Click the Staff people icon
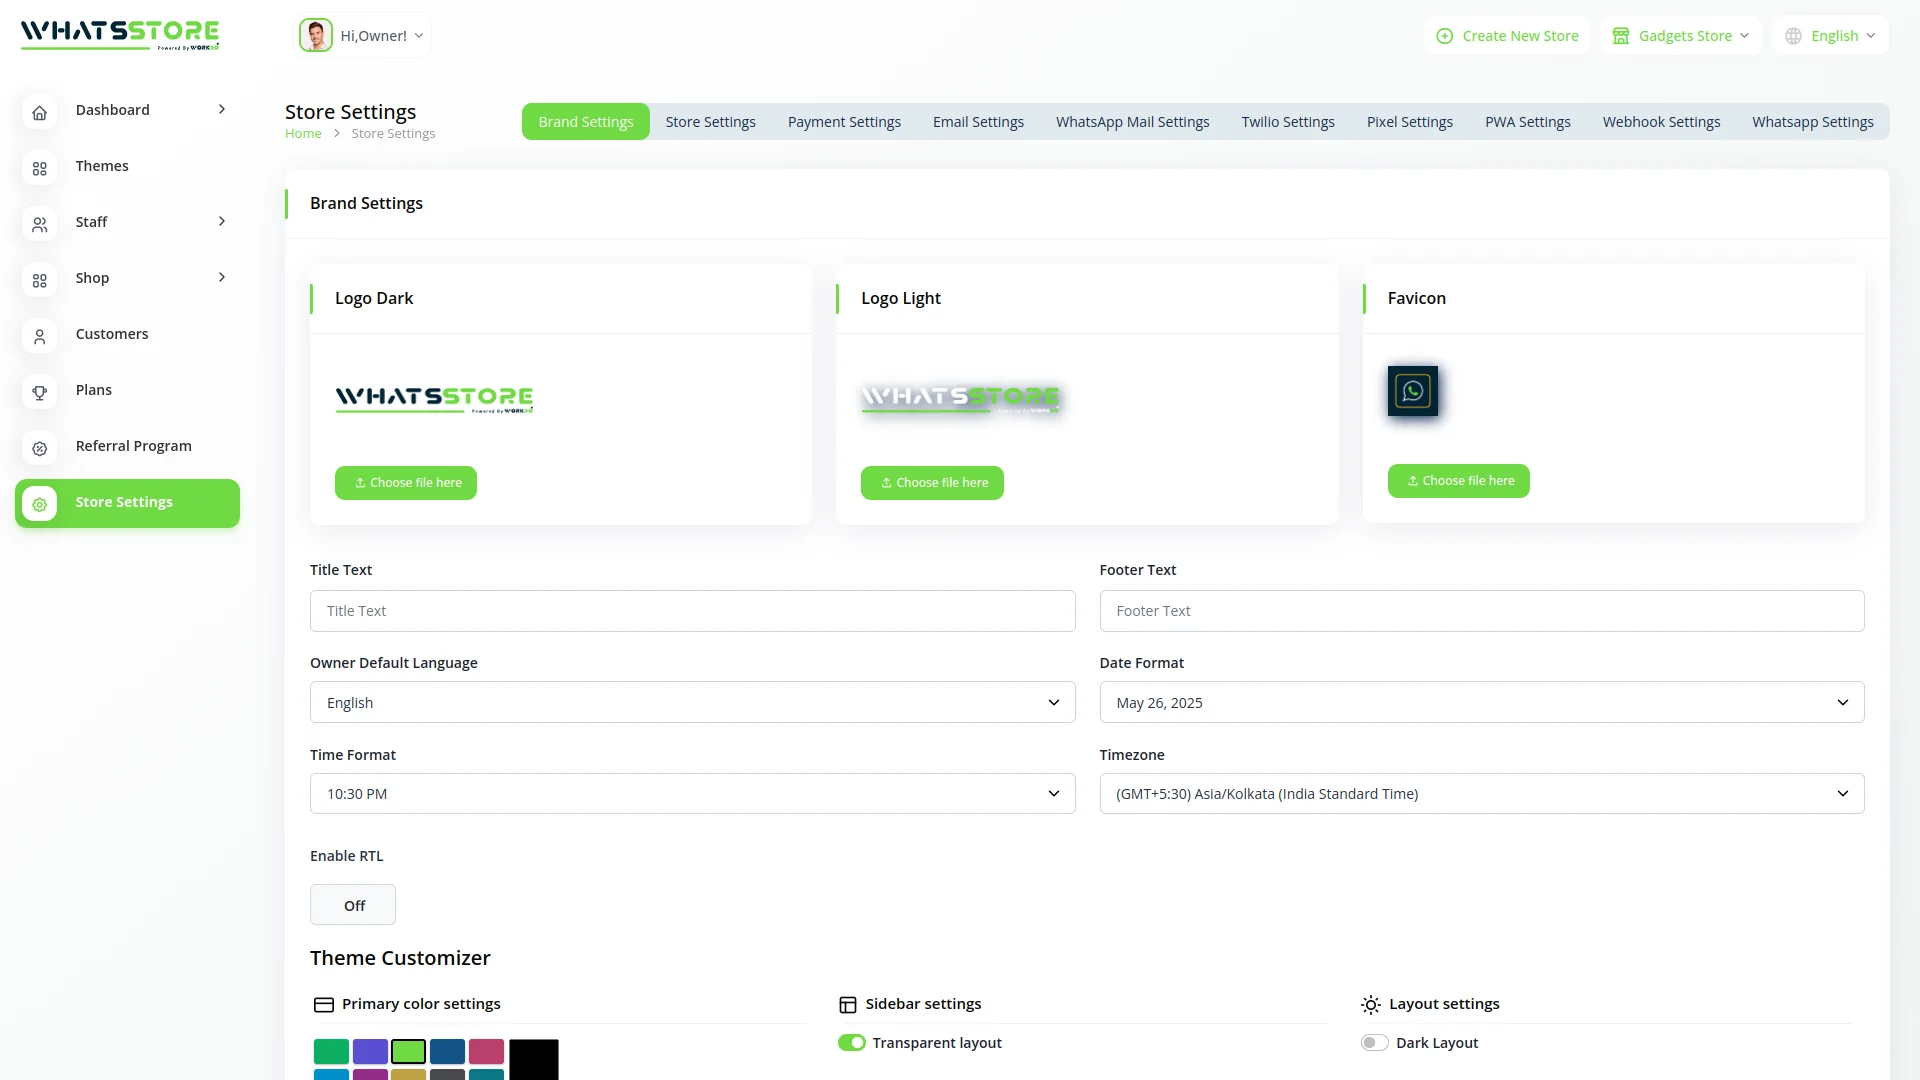 point(40,224)
